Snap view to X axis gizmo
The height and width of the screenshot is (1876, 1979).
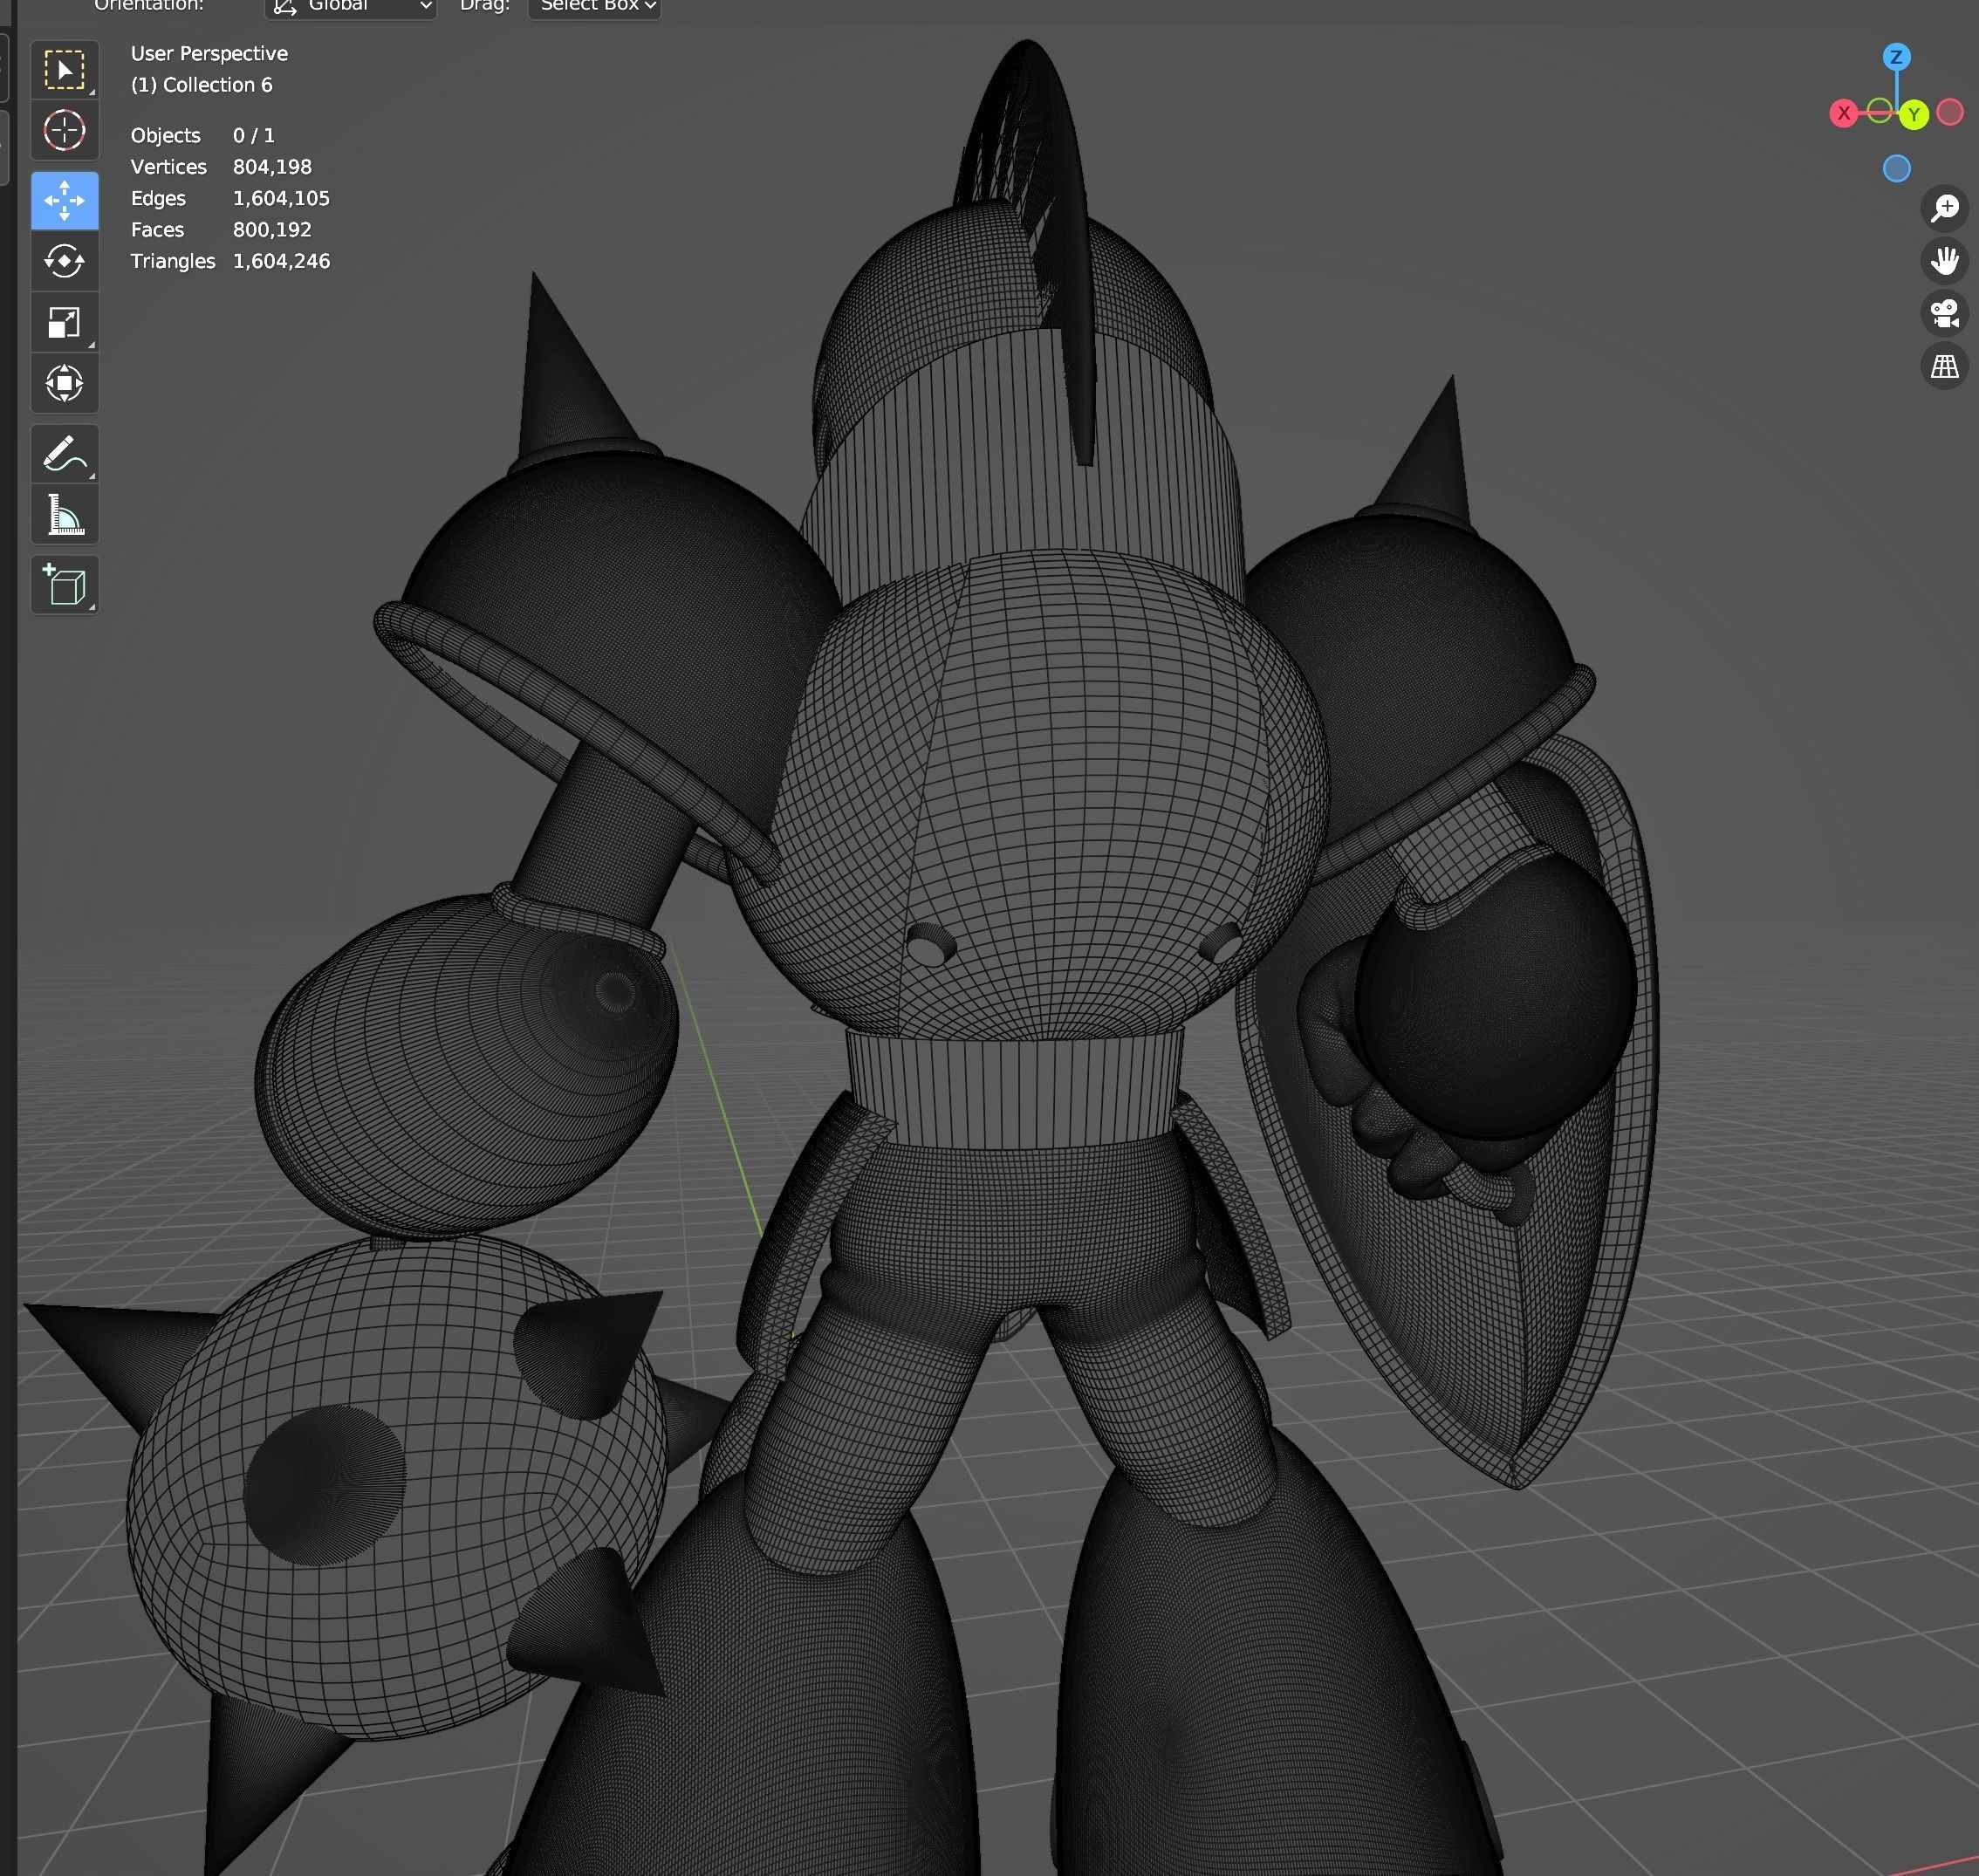[x=1843, y=113]
